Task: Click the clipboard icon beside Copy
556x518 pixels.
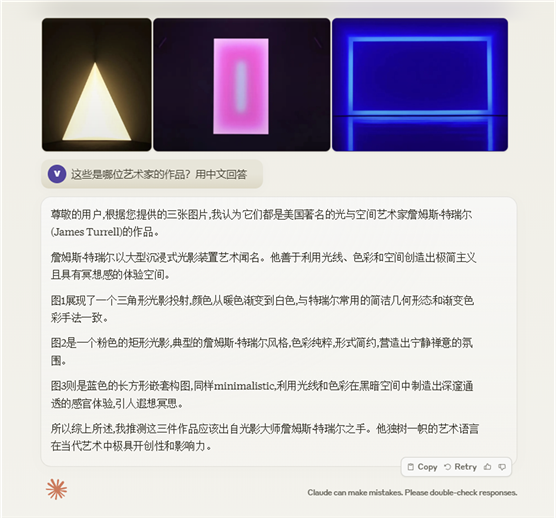Action: [x=411, y=467]
